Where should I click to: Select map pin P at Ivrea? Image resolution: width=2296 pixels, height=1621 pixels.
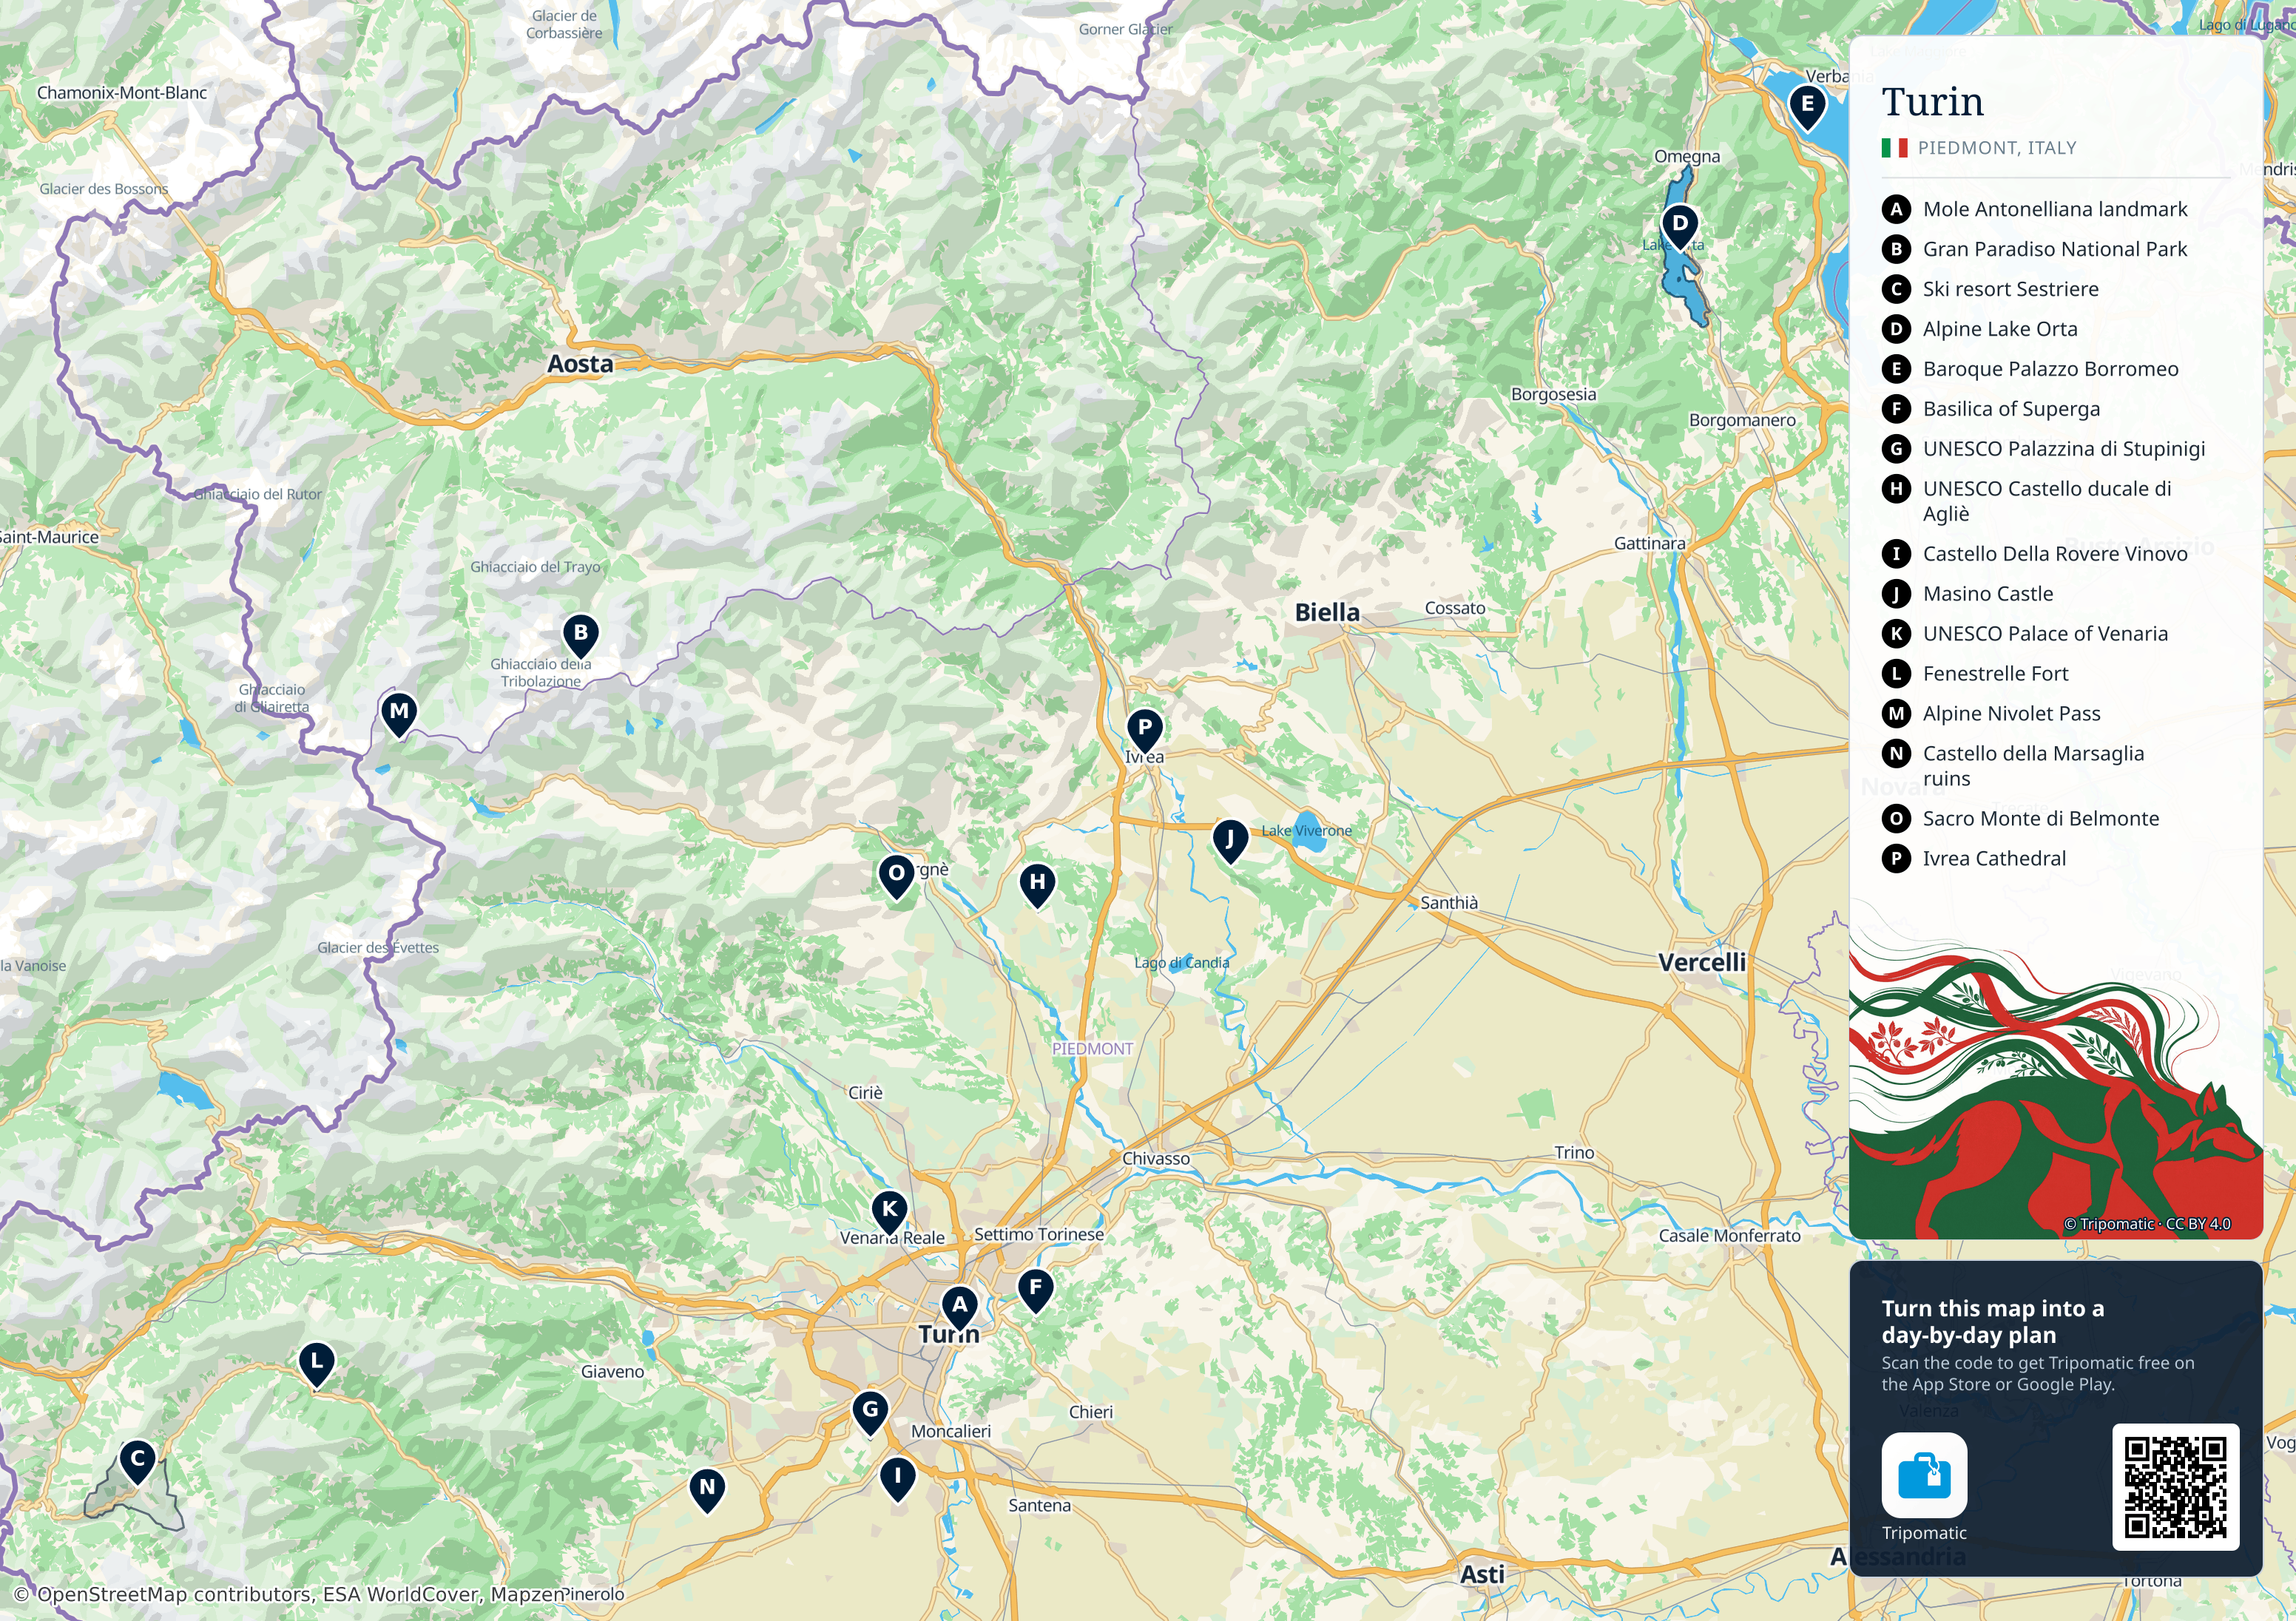(1144, 731)
